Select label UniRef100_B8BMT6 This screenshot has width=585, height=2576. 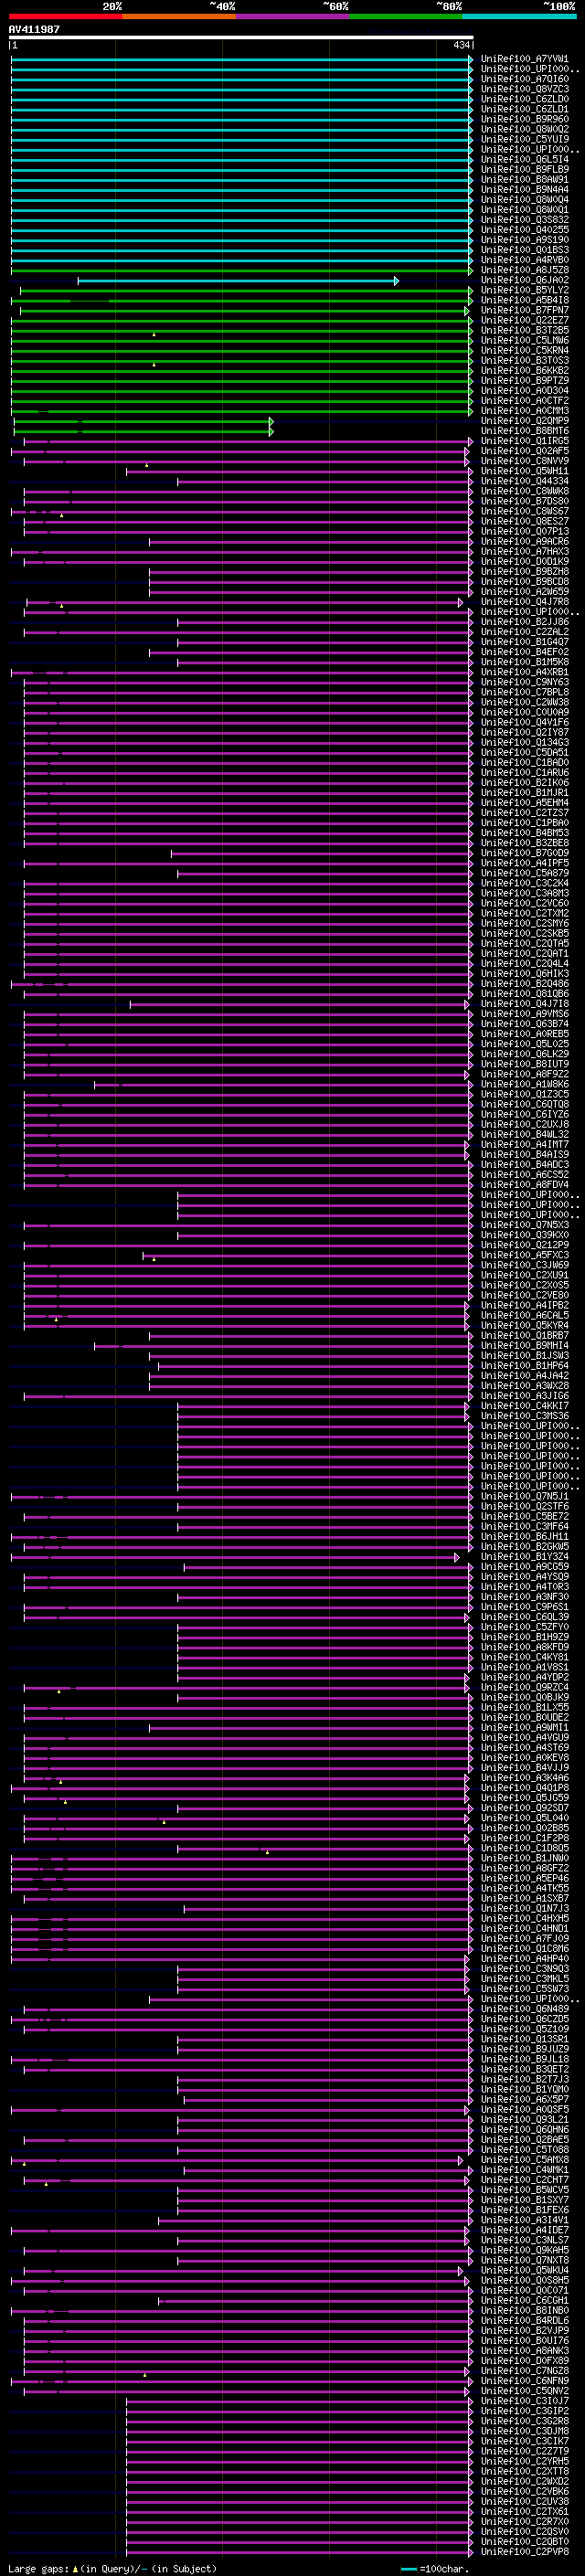(525, 431)
